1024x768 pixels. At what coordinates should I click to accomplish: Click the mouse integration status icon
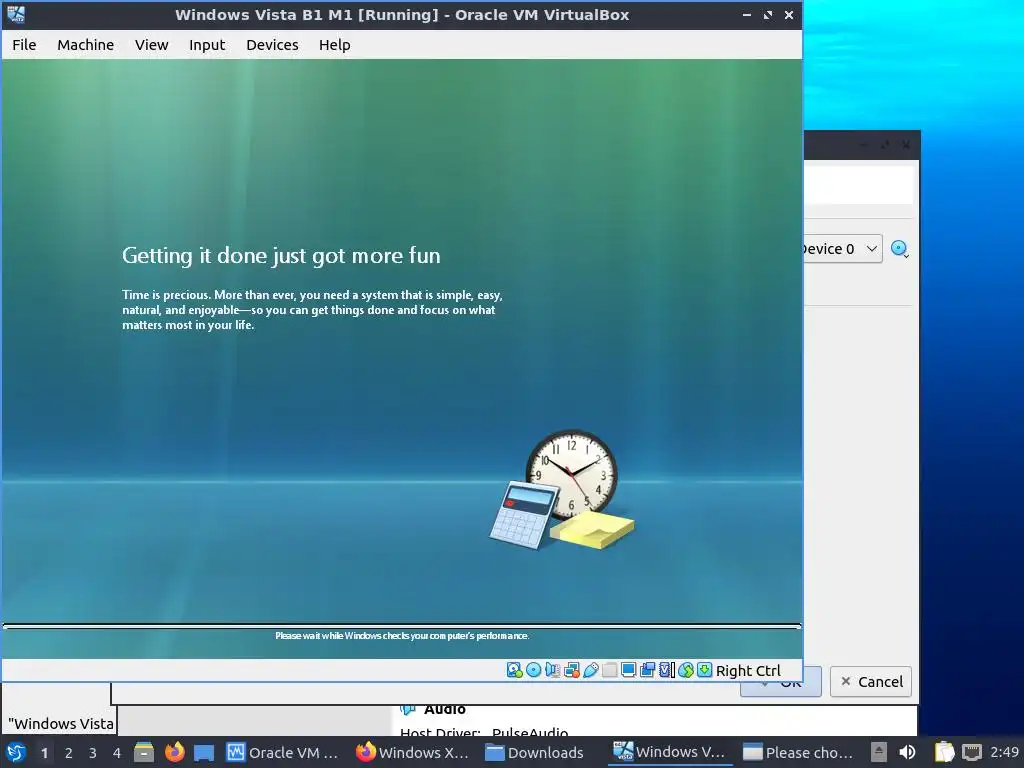pos(686,670)
